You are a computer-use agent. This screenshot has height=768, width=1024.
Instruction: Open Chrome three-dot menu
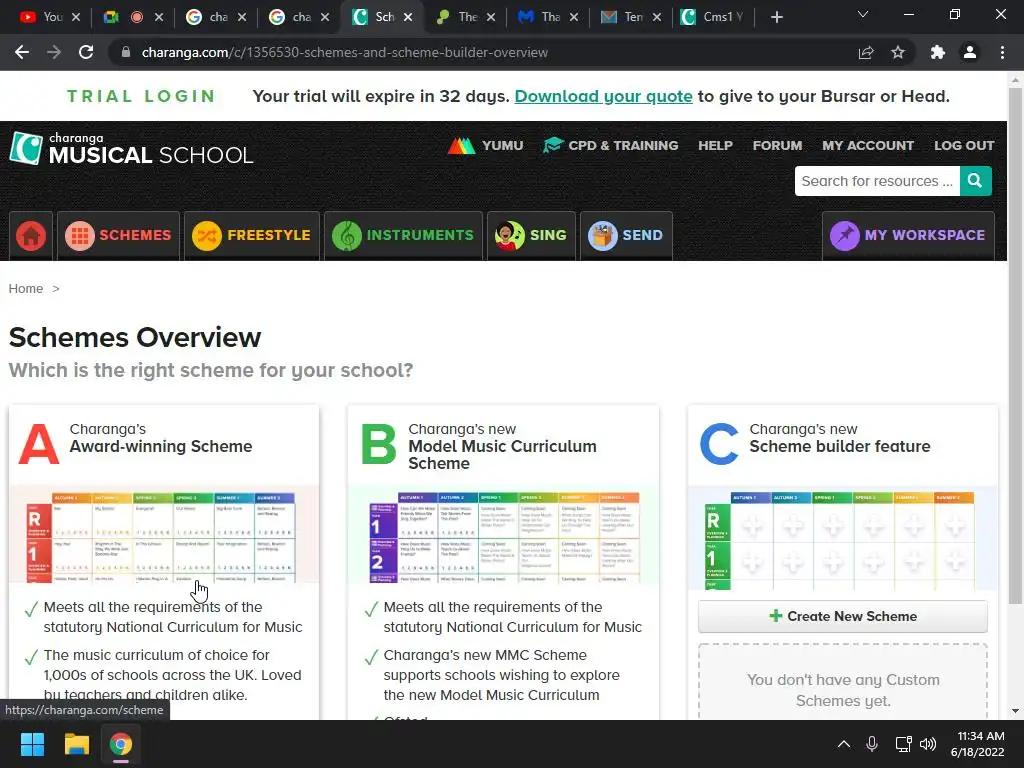point(1002,52)
